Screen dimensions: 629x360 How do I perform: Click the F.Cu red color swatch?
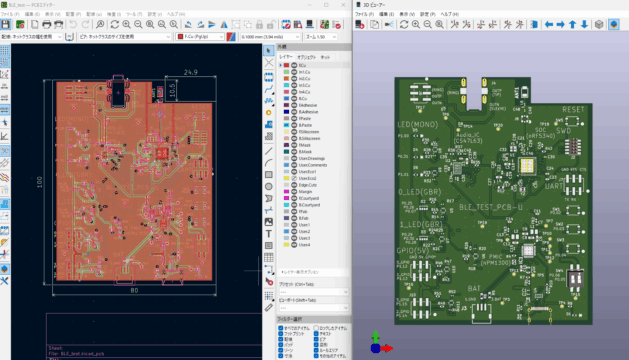point(286,65)
